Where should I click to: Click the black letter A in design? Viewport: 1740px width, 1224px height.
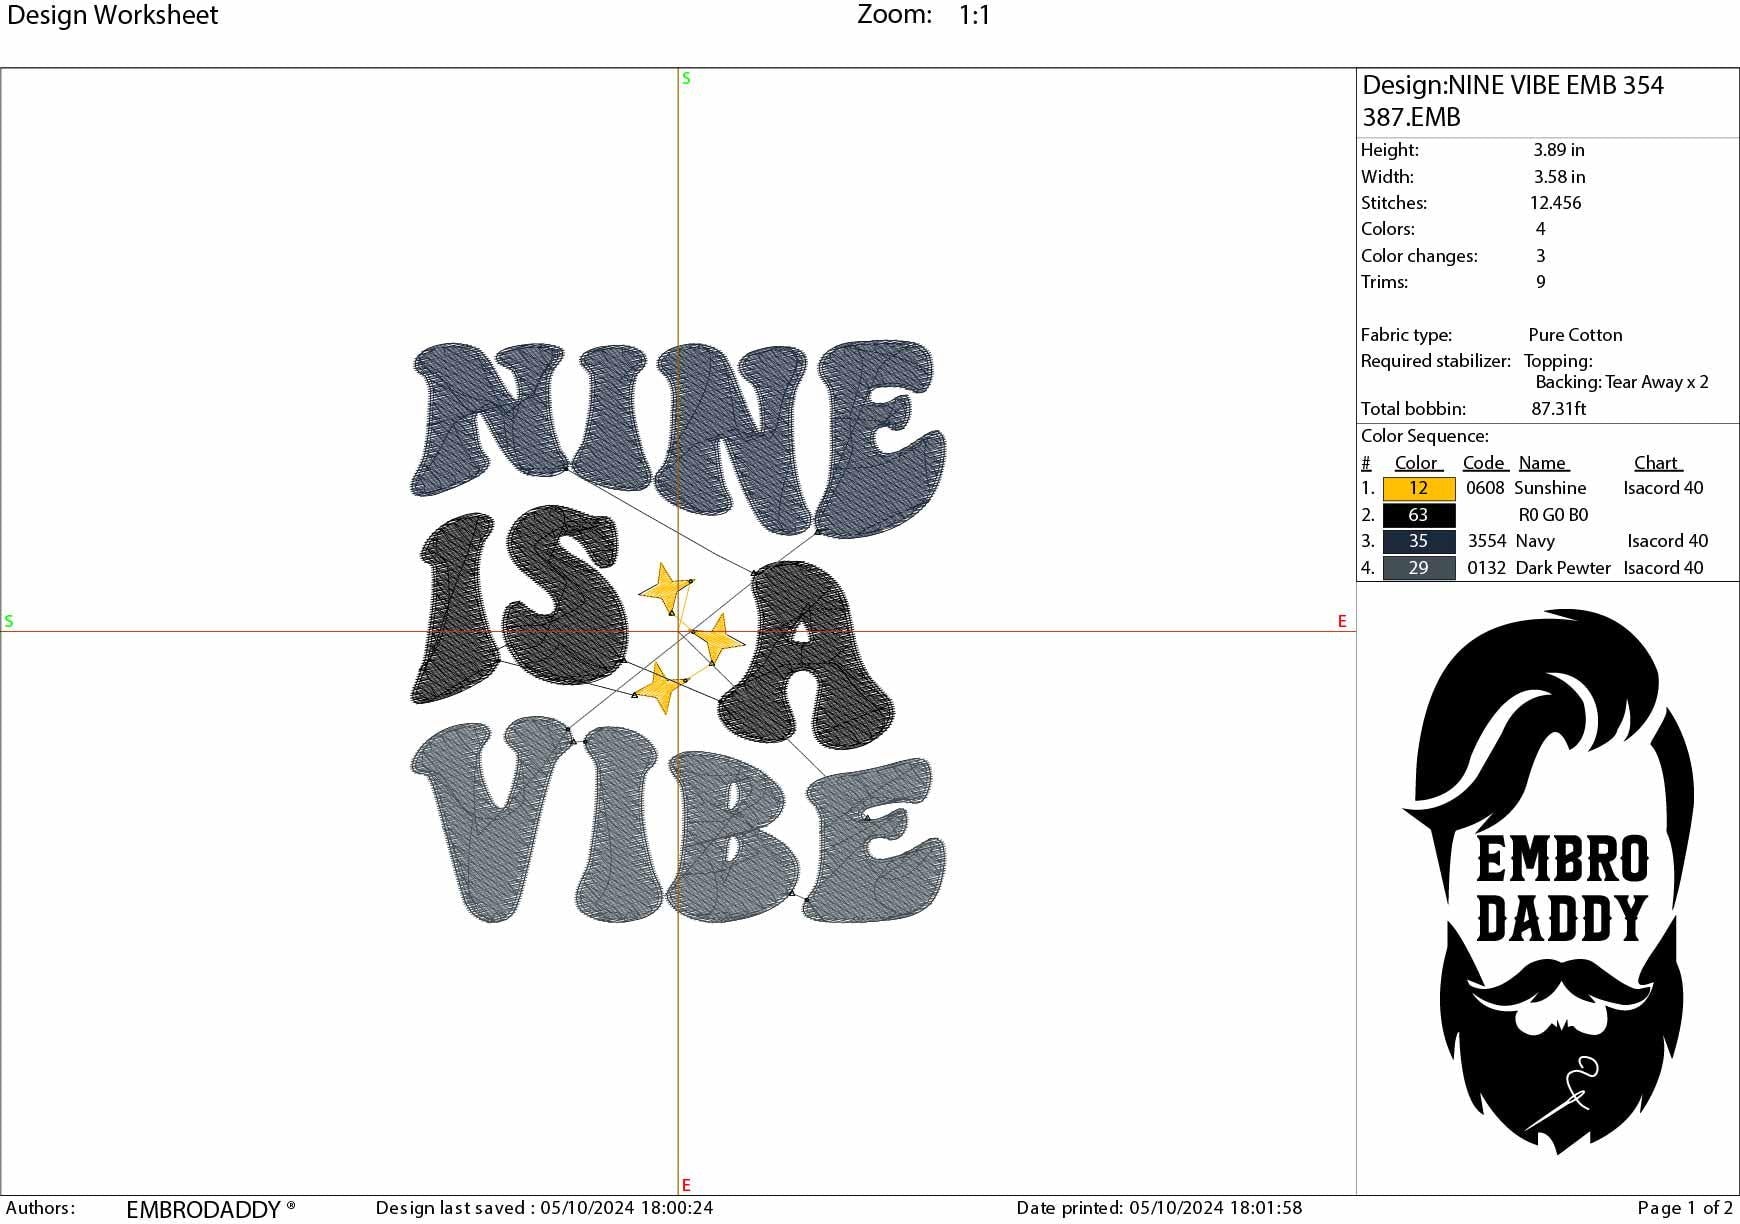click(x=805, y=655)
